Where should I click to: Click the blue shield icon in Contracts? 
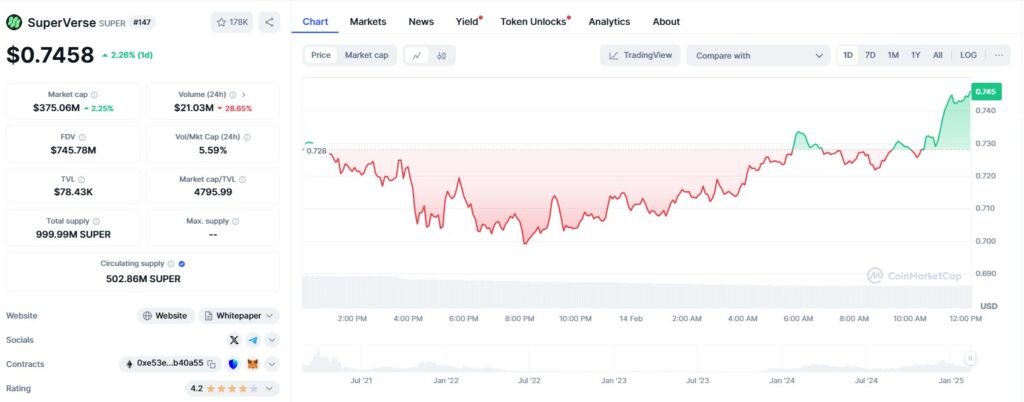click(233, 364)
